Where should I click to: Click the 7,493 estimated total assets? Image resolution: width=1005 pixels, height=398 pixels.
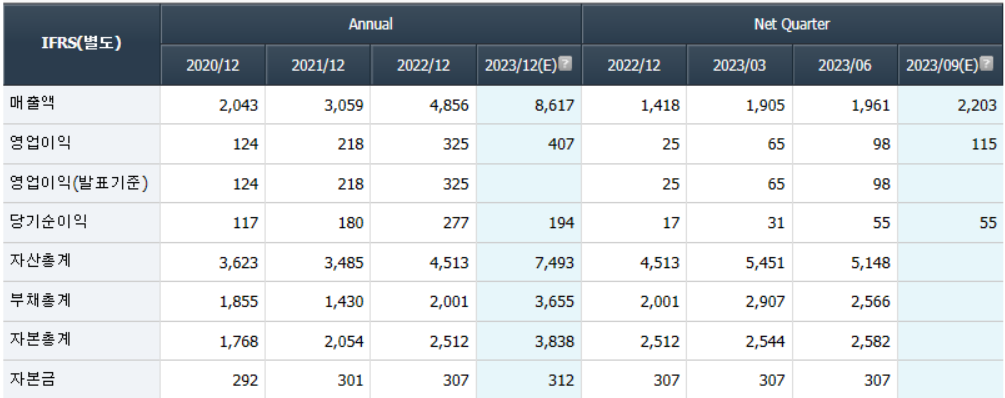pos(554,263)
